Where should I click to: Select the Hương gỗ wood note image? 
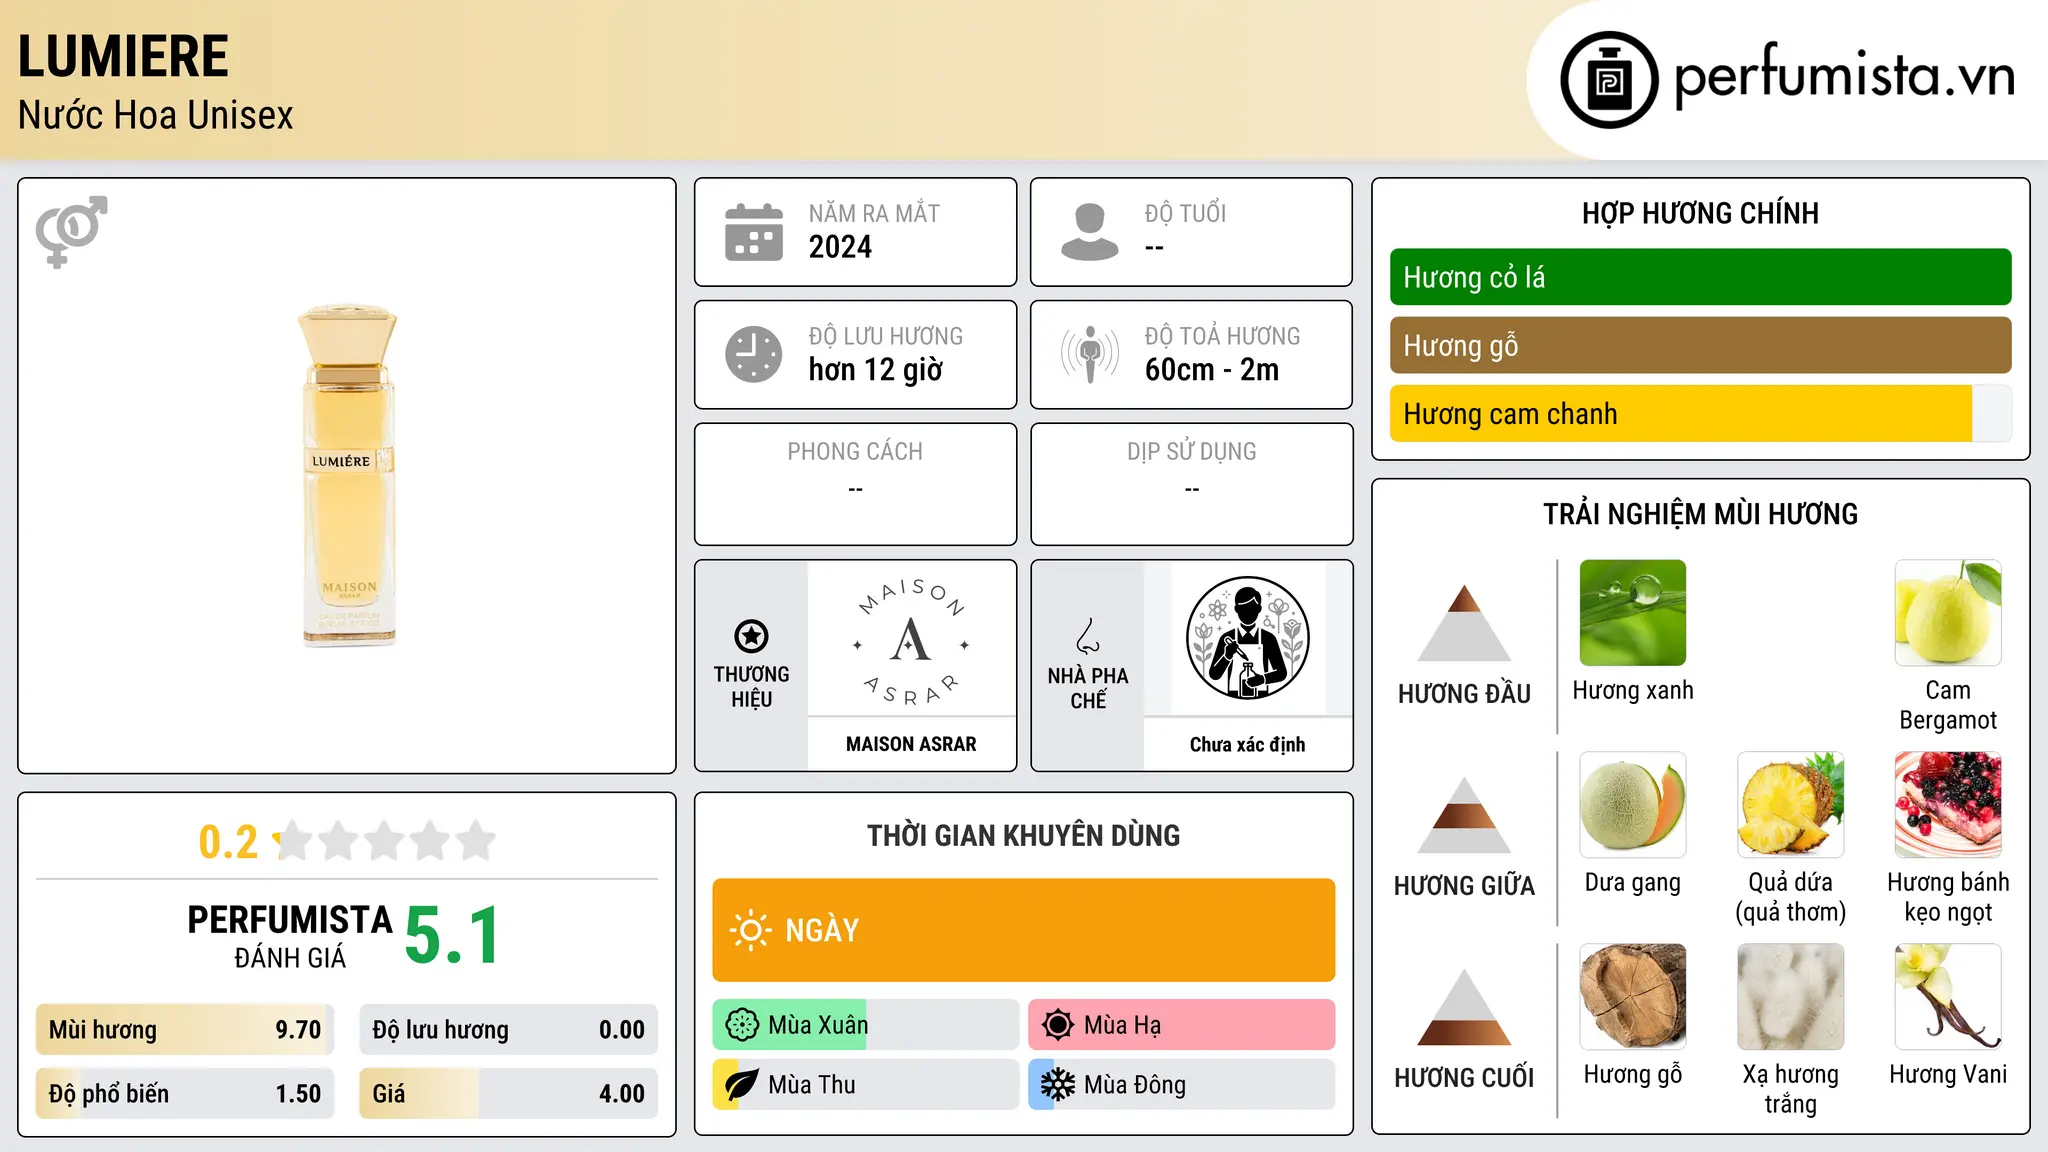(x=1633, y=997)
